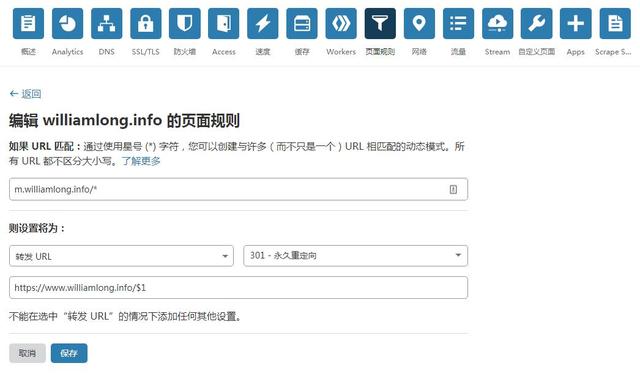The height and width of the screenshot is (374, 640).
Task: Open the 速度 lightning bolt icon
Action: click(263, 23)
